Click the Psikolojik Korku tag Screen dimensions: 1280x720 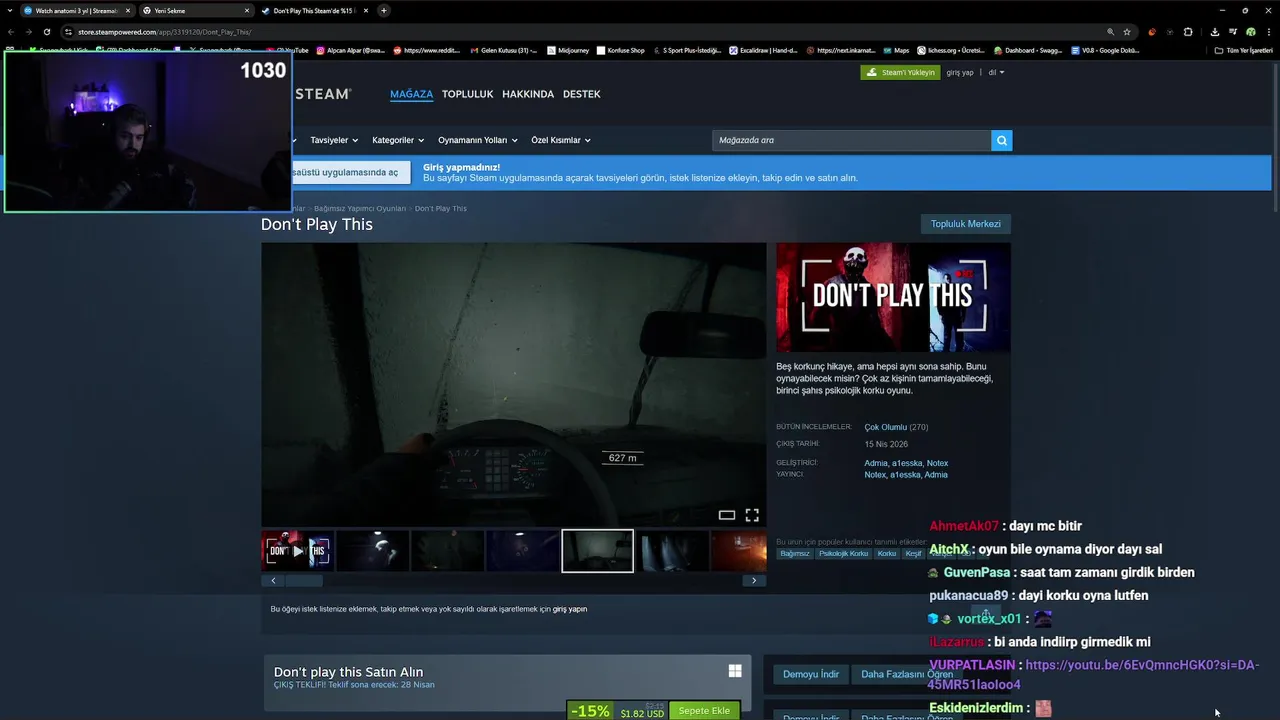coord(844,554)
